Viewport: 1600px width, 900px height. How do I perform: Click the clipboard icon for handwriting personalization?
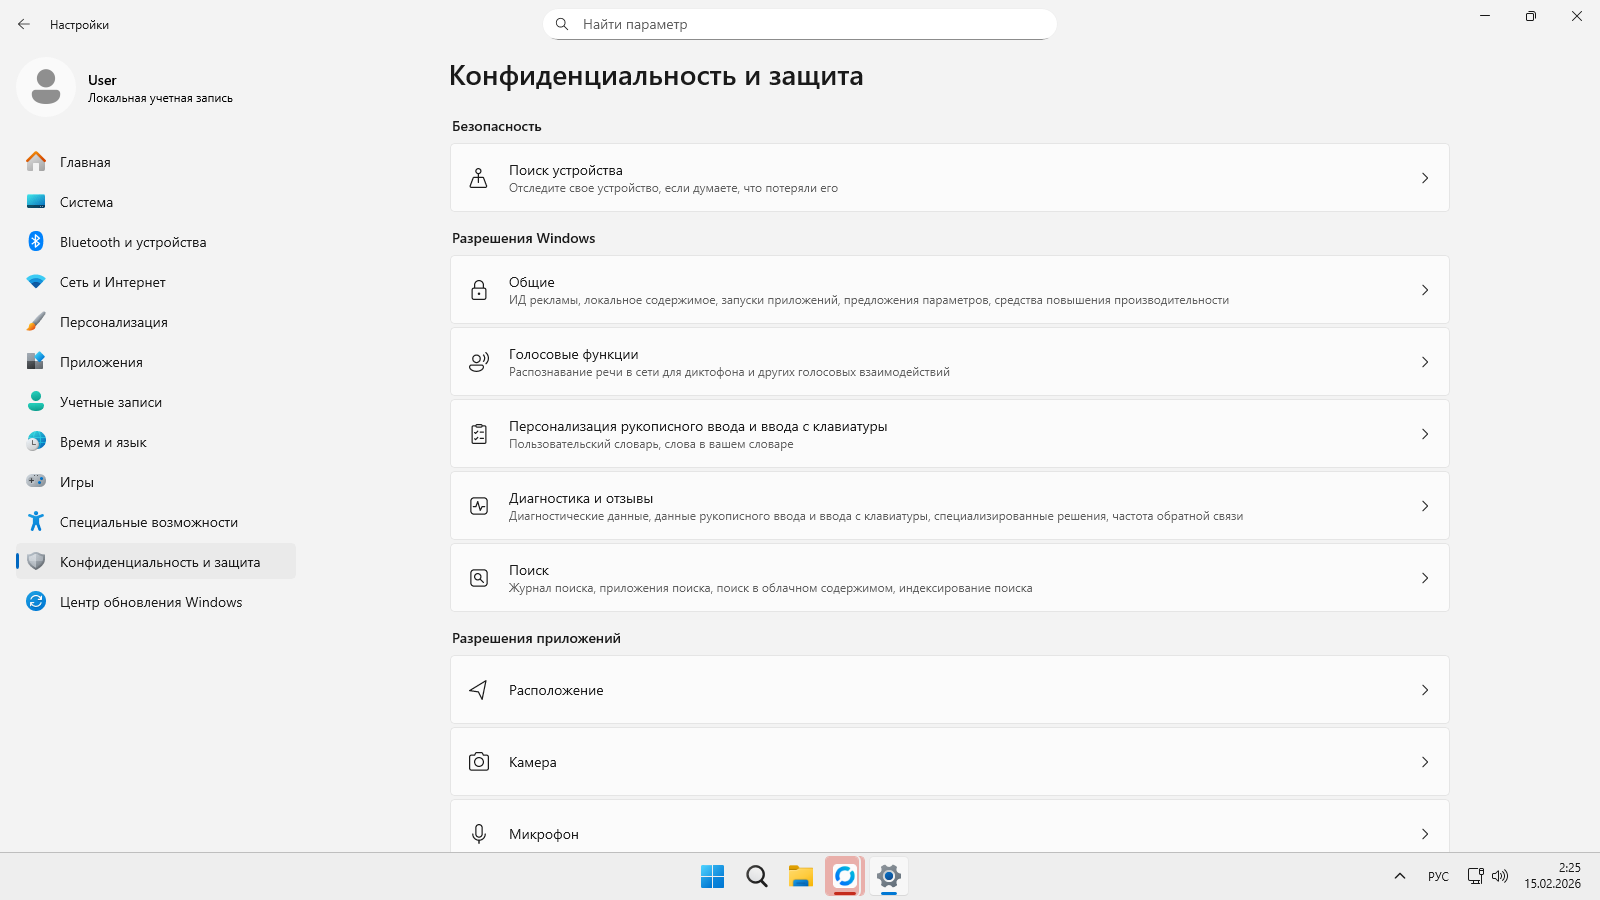479,434
